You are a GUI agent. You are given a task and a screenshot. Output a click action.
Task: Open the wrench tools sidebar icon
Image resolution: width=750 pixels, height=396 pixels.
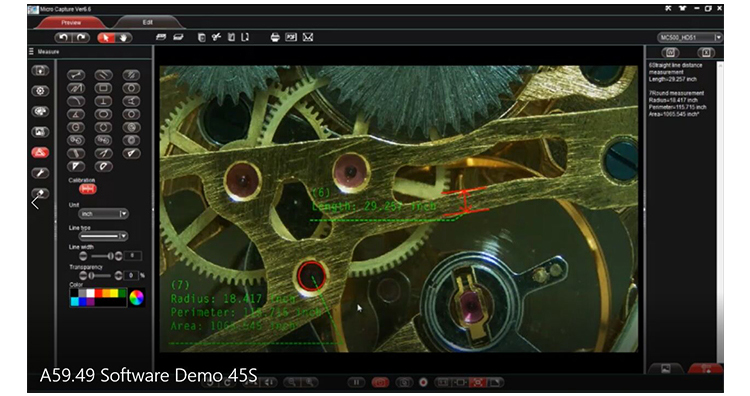[x=40, y=173]
